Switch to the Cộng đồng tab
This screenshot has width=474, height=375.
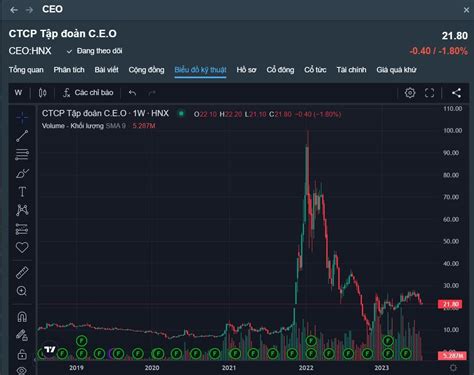(x=146, y=70)
